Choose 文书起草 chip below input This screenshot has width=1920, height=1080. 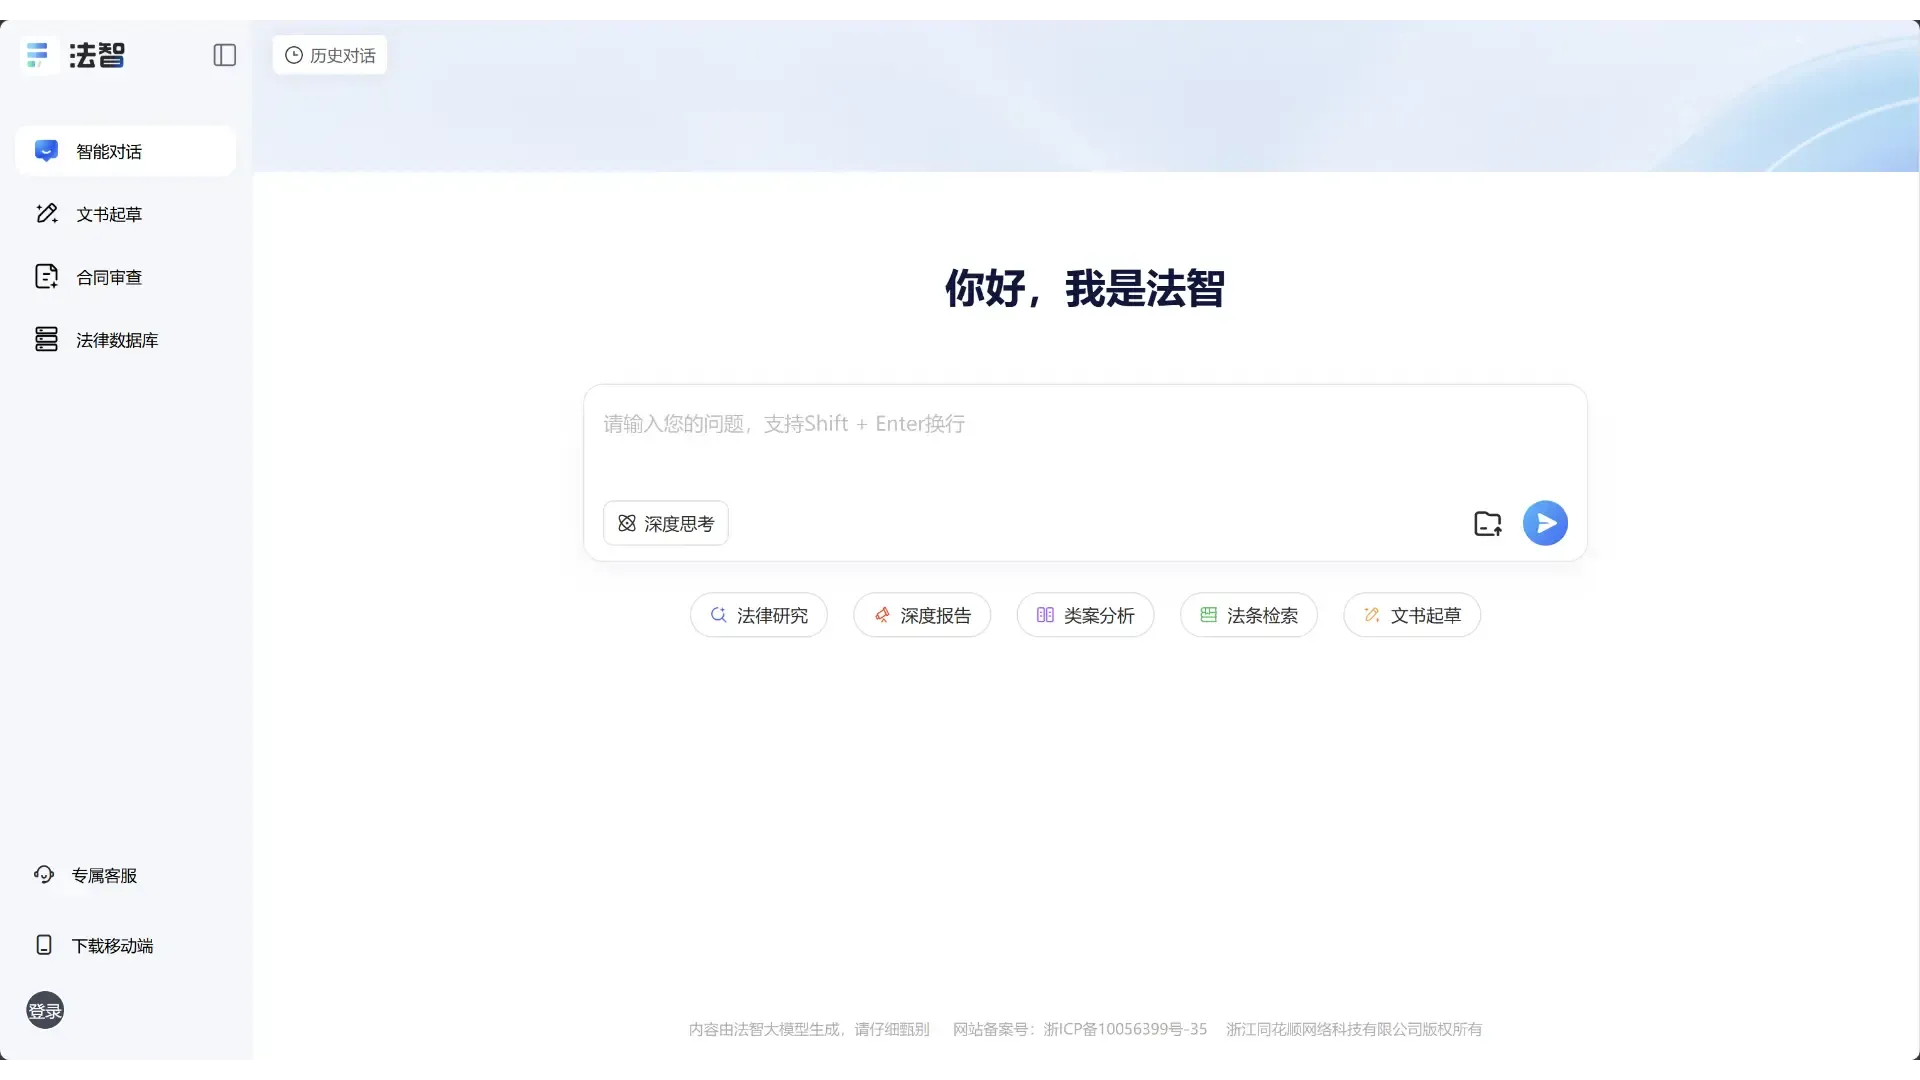(x=1412, y=615)
